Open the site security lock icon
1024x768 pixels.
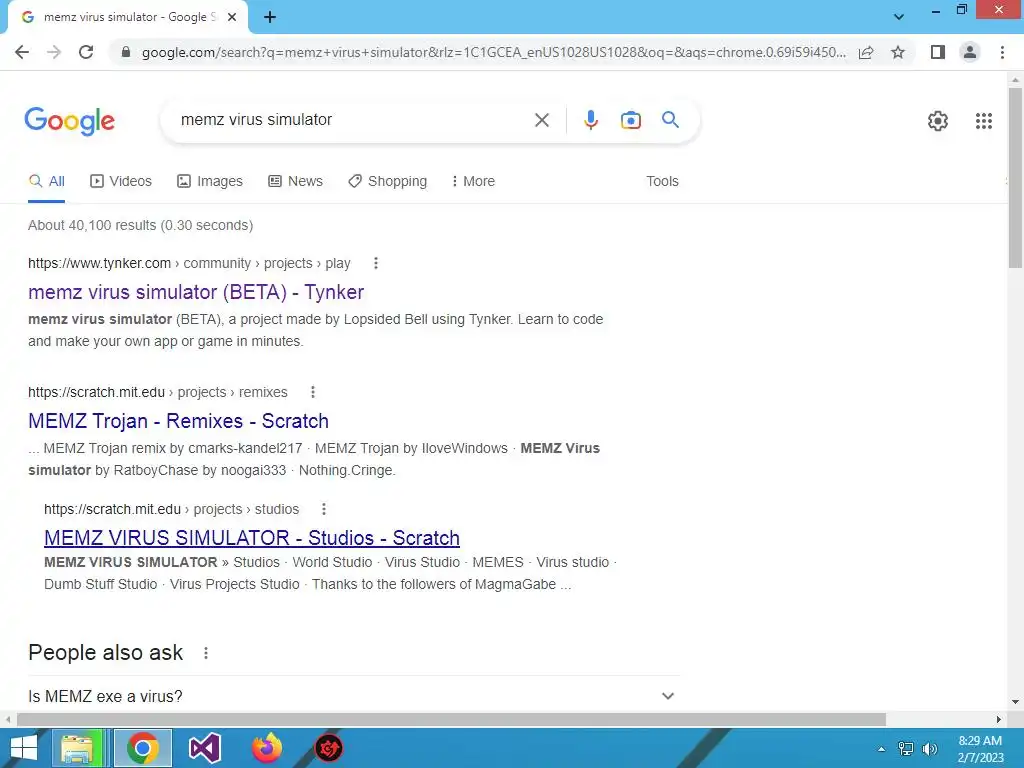(x=126, y=52)
